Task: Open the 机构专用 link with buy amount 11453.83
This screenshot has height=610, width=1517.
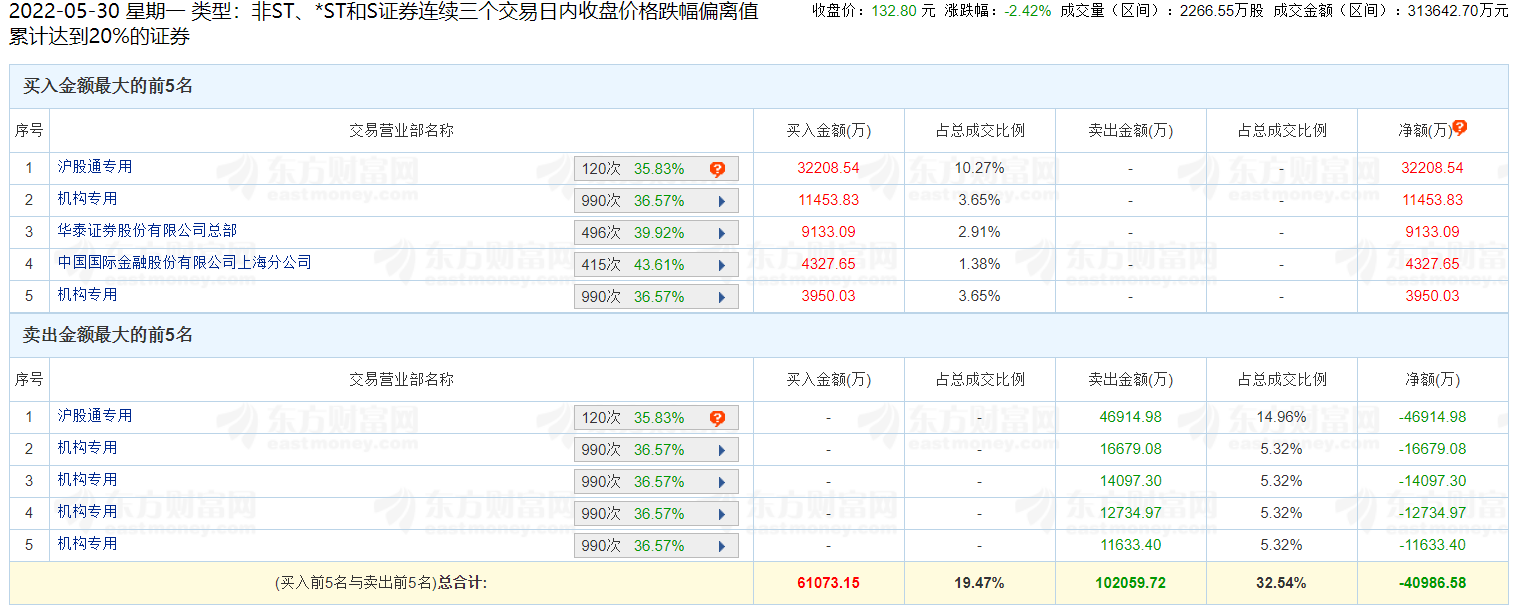Action: tap(87, 199)
